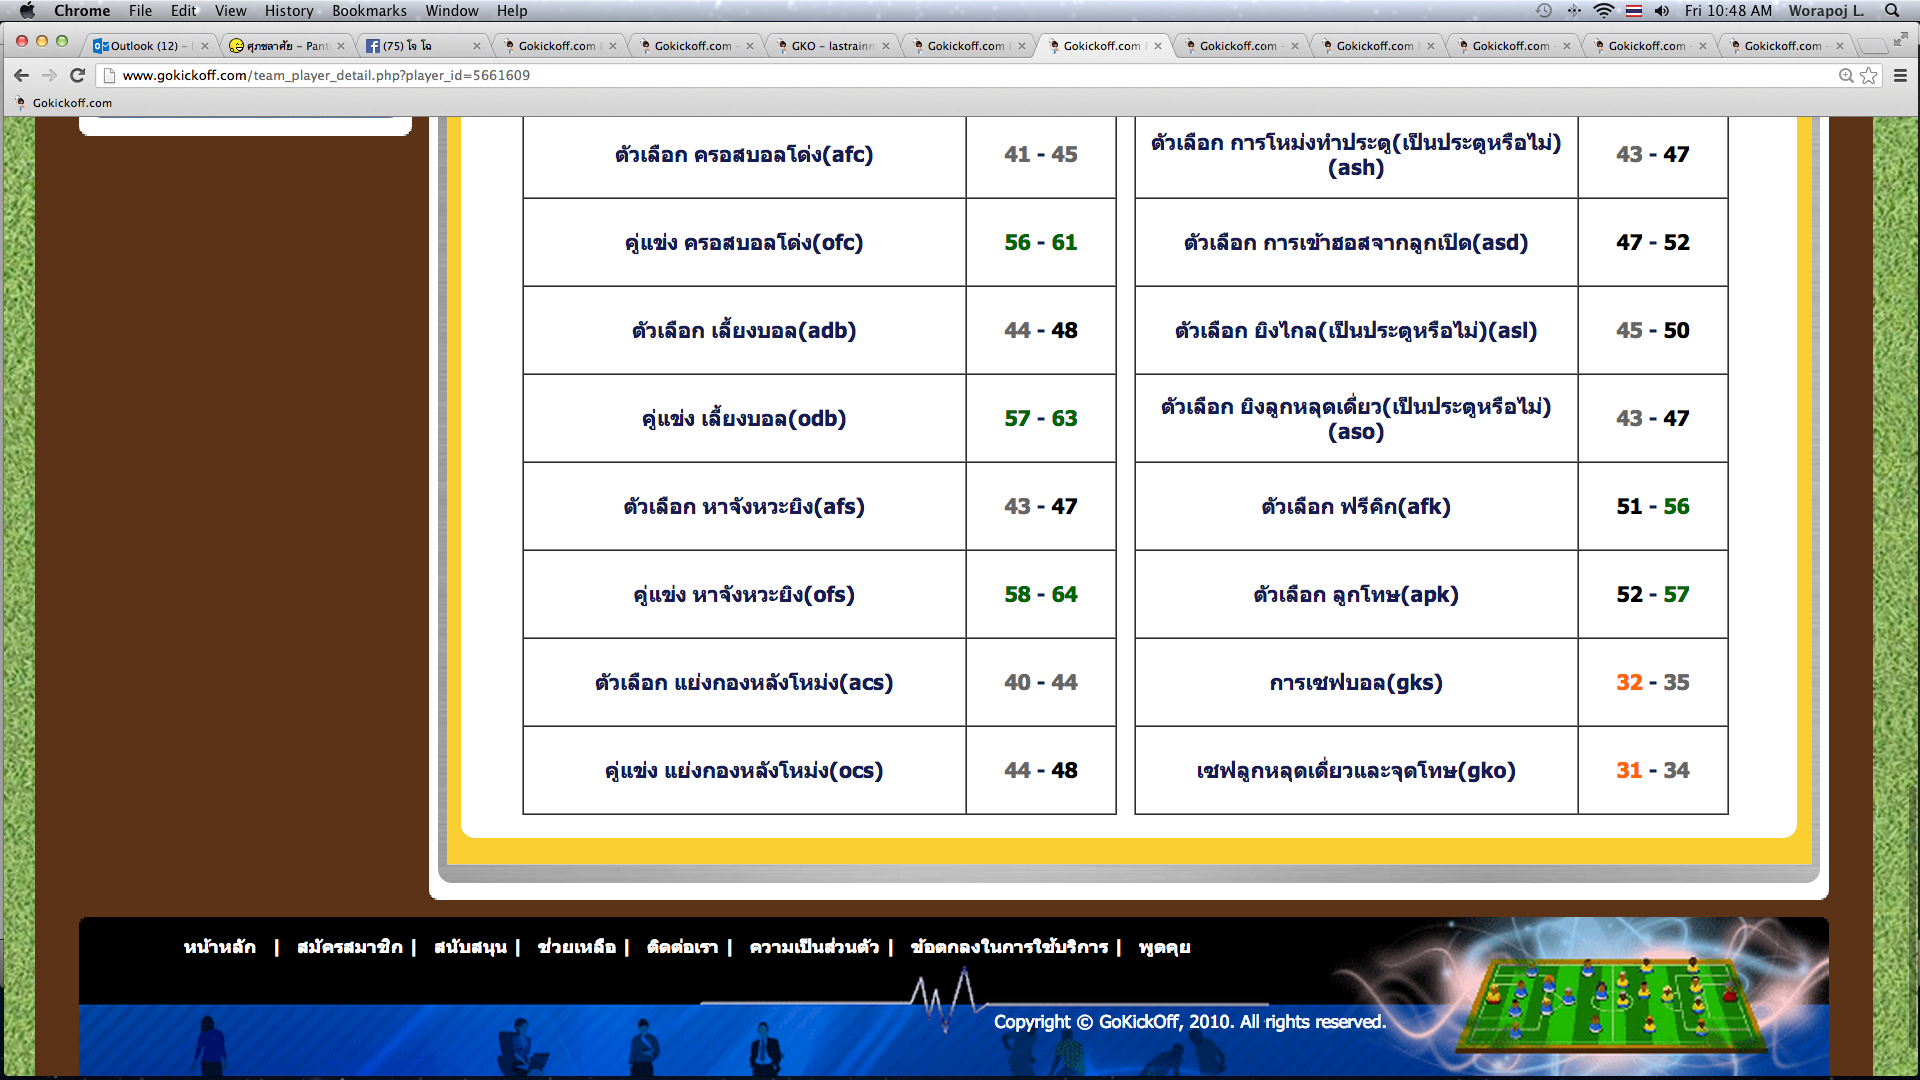Open the History menu
Screen dimensions: 1920x1080
pos(288,11)
